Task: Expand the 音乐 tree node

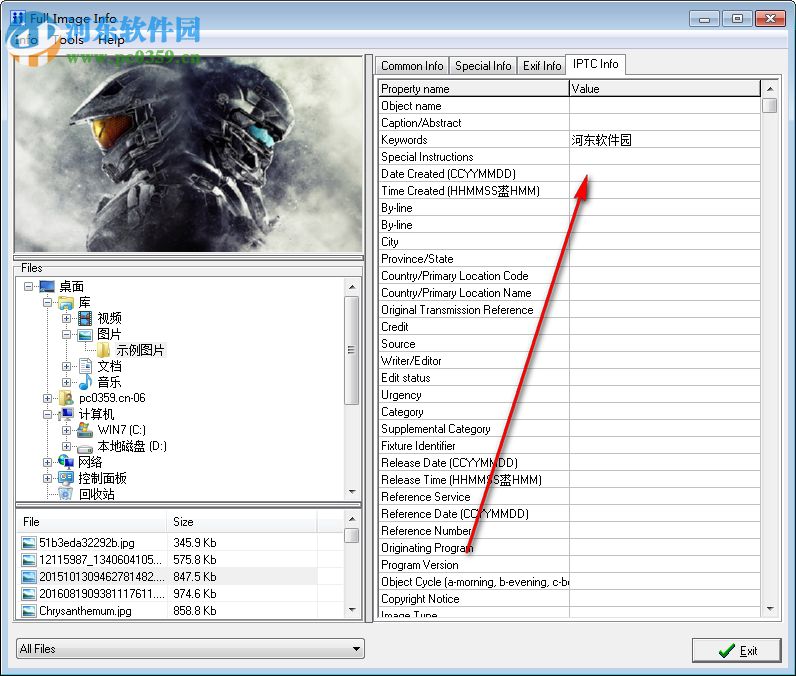Action: click(66, 382)
